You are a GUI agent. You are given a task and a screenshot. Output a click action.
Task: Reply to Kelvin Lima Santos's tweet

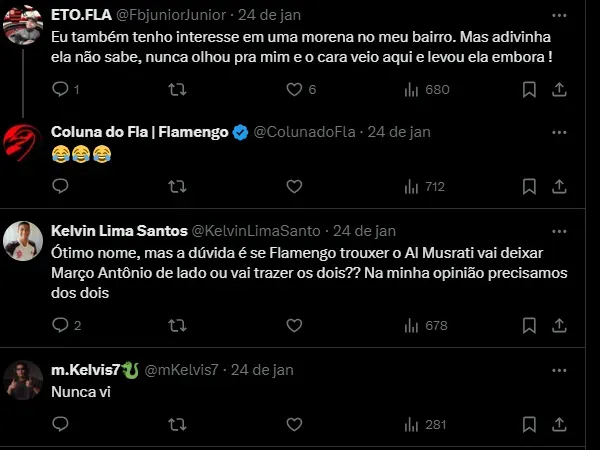(60, 325)
